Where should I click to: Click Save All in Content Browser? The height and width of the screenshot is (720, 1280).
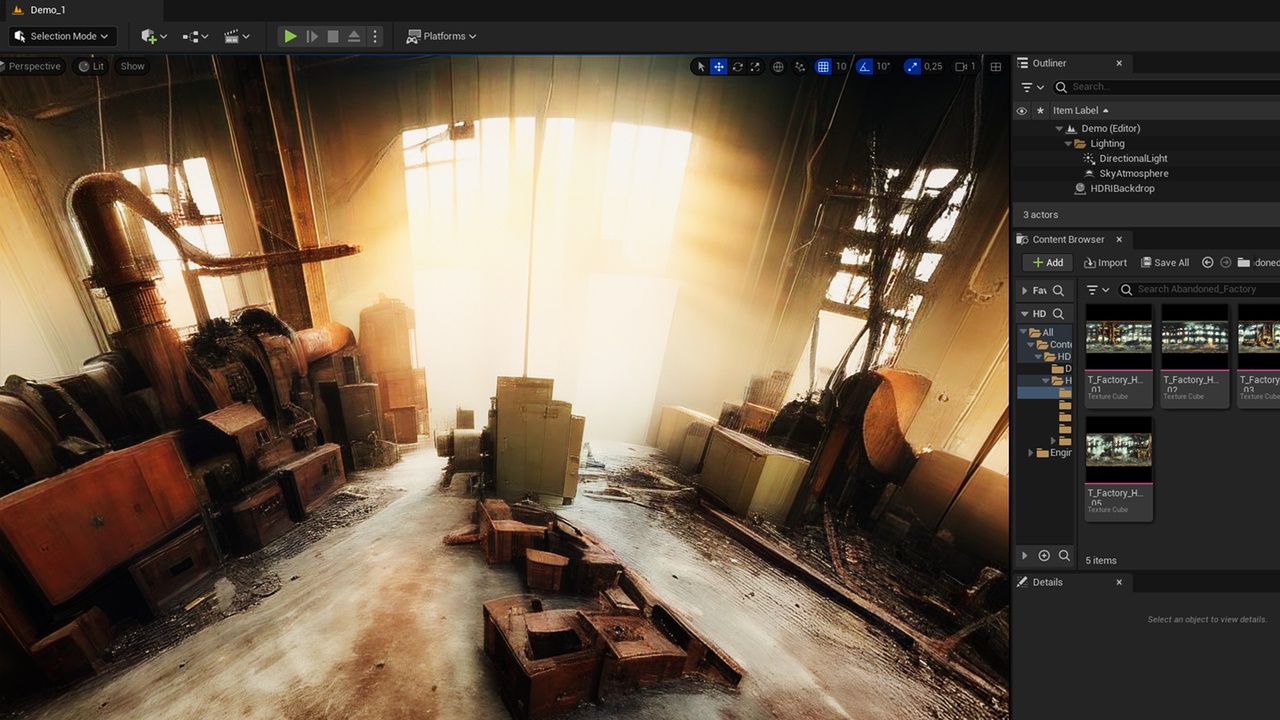point(1165,263)
